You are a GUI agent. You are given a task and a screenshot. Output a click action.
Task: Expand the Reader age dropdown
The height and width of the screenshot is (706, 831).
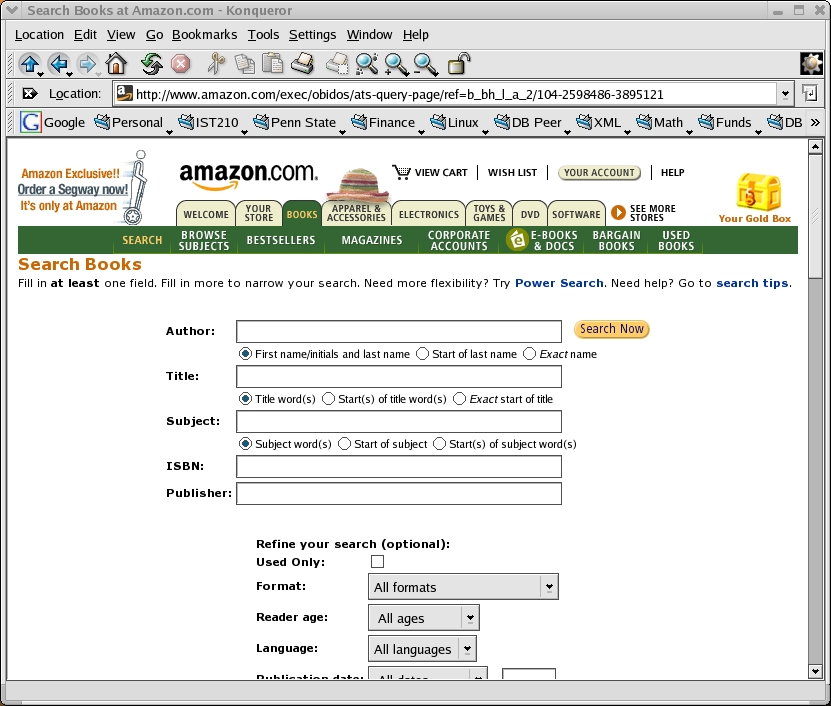tap(423, 618)
